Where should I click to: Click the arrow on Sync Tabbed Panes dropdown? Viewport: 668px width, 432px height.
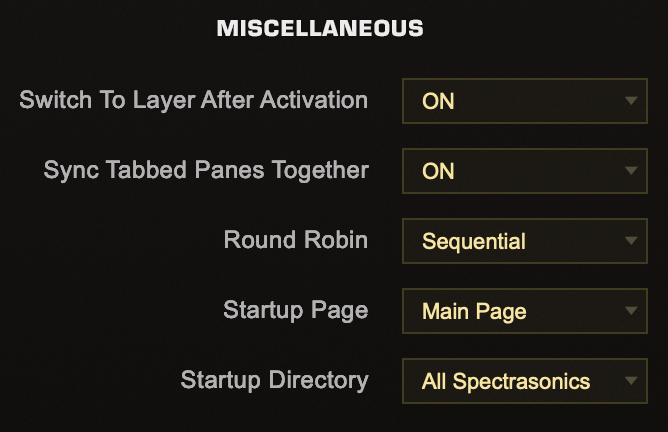(630, 171)
